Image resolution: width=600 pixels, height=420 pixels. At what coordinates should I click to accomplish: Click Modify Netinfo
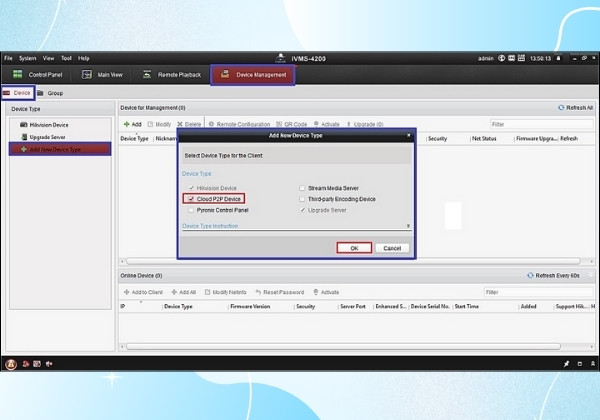click(226, 292)
